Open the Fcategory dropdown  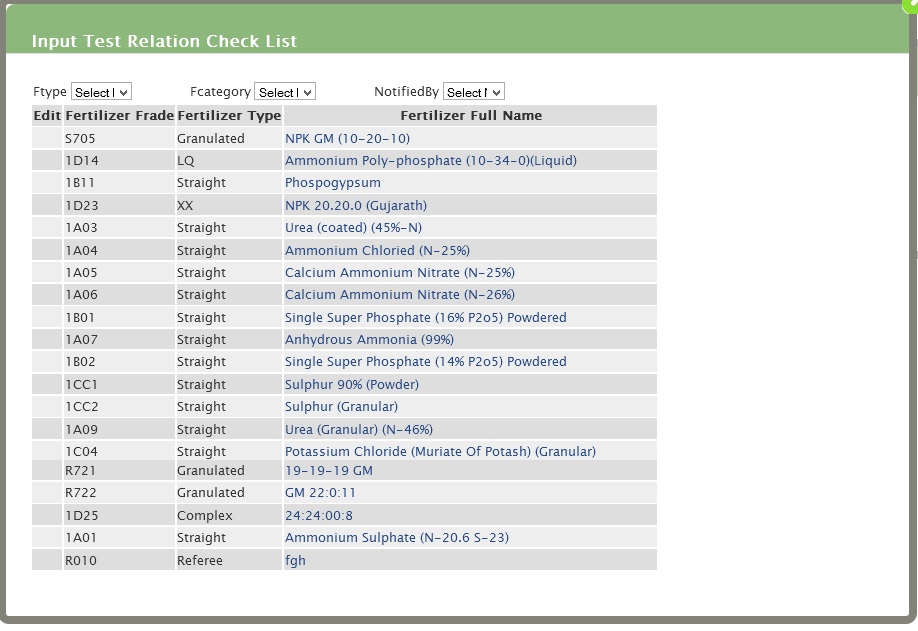click(285, 92)
